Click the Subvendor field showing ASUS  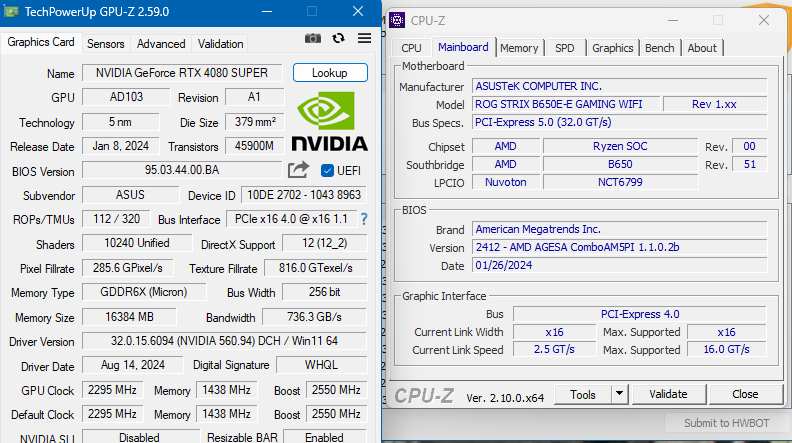point(130,195)
